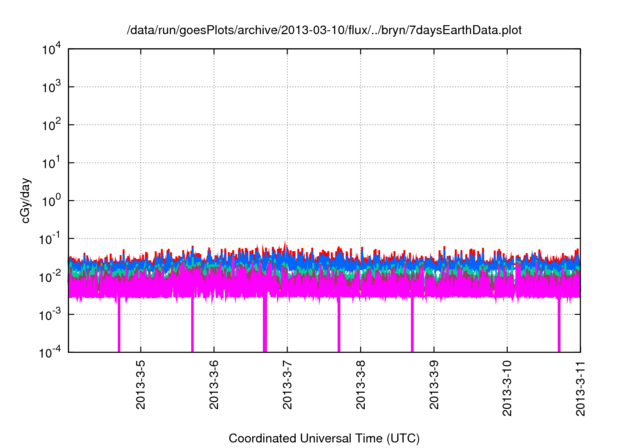Click the magenta dropout spike before 2013-3-7

pyautogui.click(x=265, y=324)
